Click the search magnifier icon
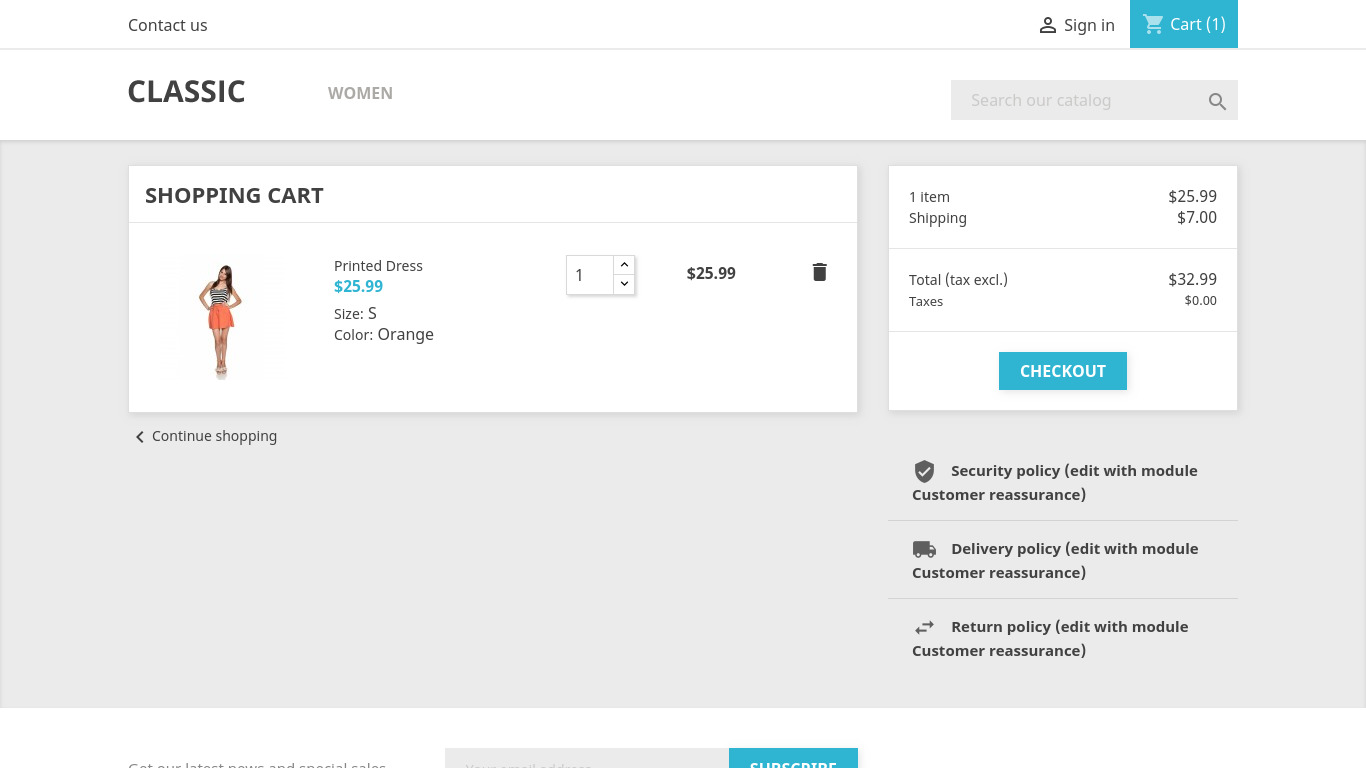Image resolution: width=1366 pixels, height=768 pixels. pyautogui.click(x=1217, y=101)
